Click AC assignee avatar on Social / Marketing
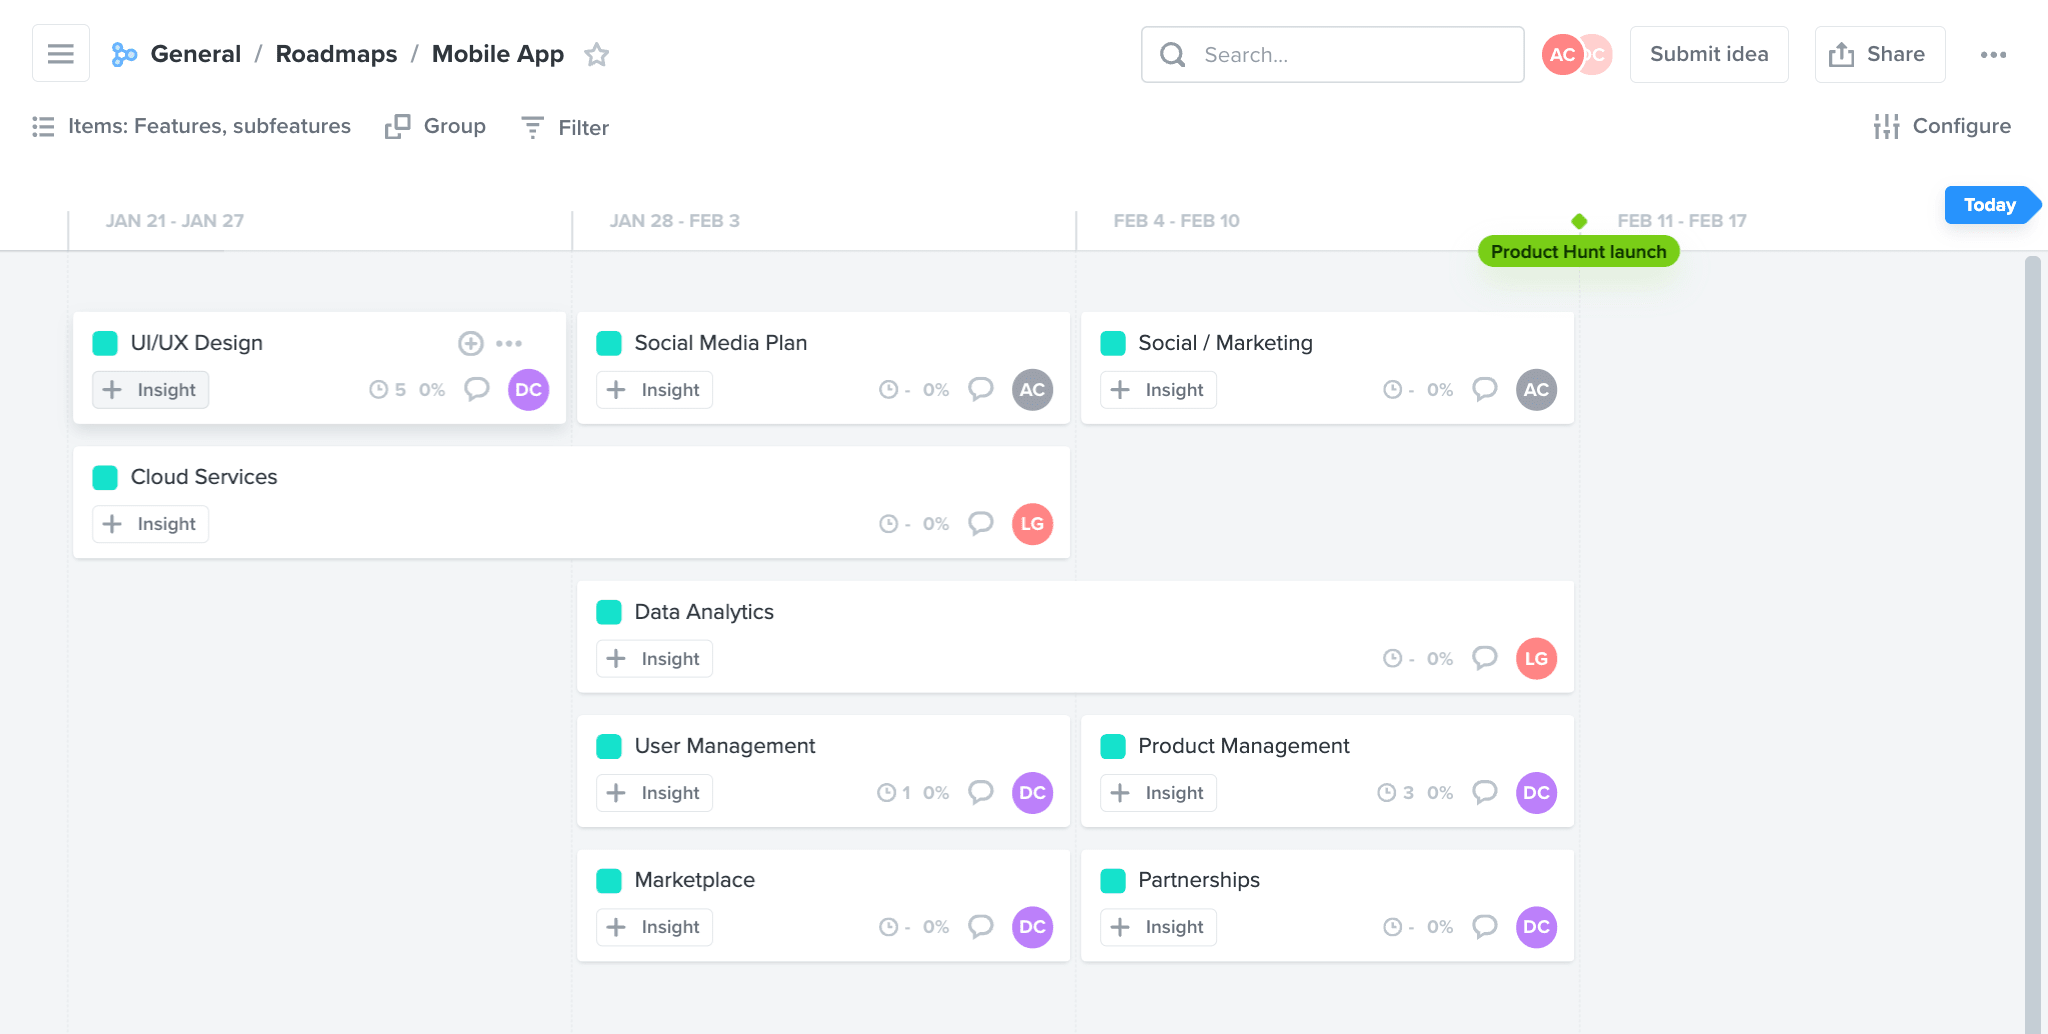 tap(1537, 390)
